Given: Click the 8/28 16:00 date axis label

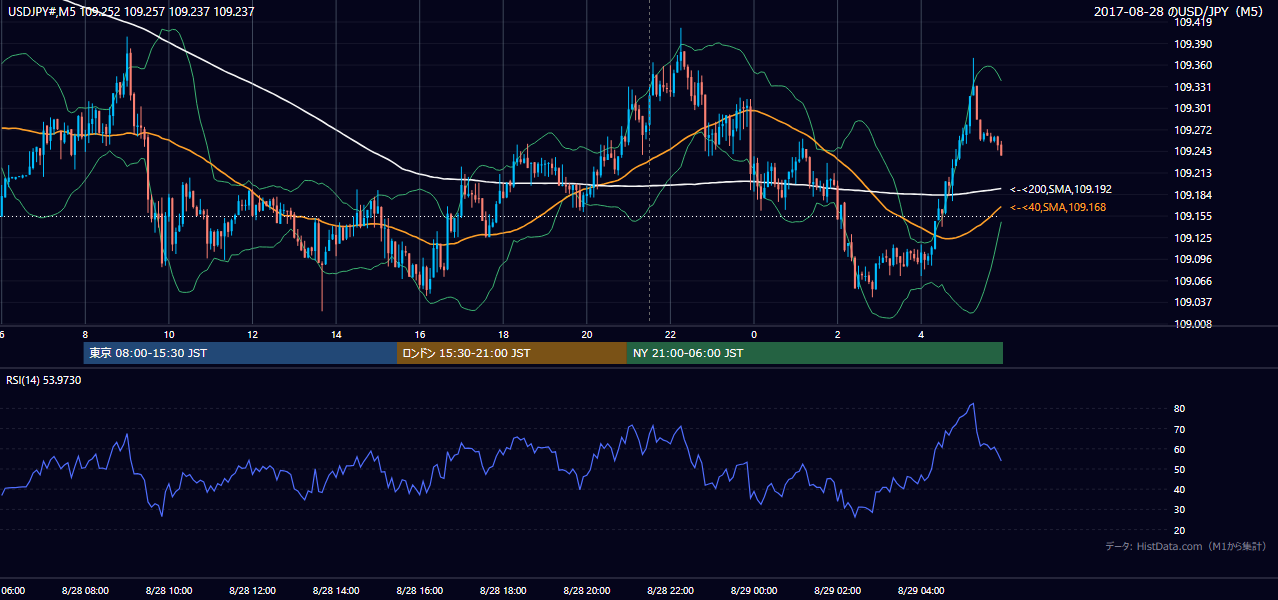Looking at the screenshot, I should [419, 591].
